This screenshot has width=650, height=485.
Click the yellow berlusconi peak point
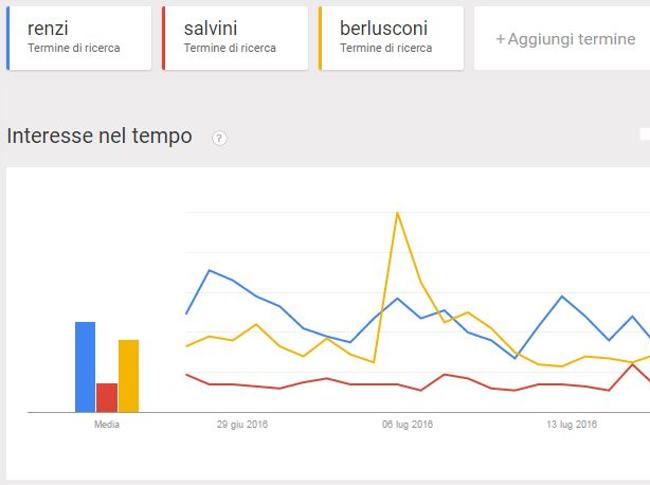click(398, 213)
